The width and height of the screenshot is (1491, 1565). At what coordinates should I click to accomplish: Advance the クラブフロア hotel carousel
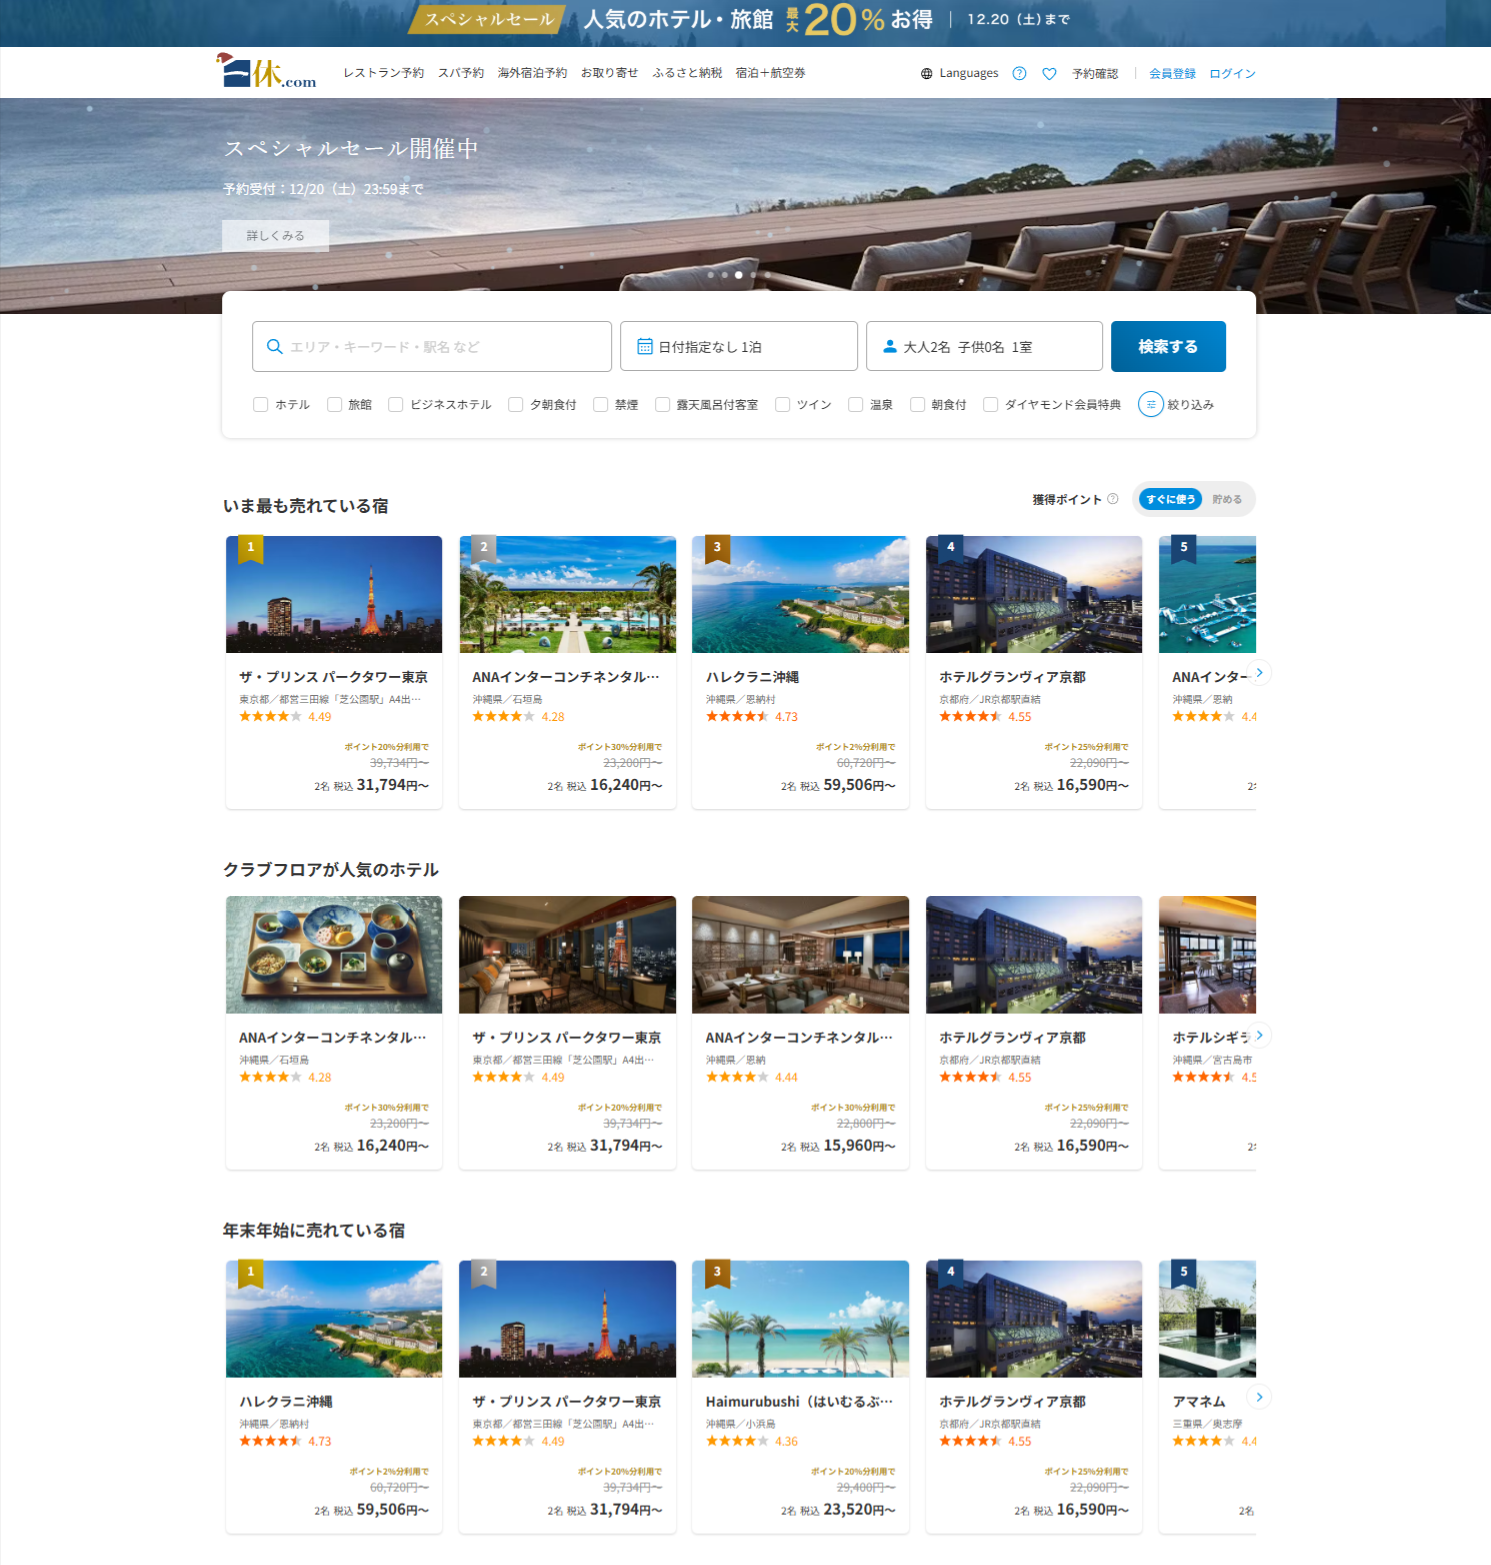click(1259, 1035)
